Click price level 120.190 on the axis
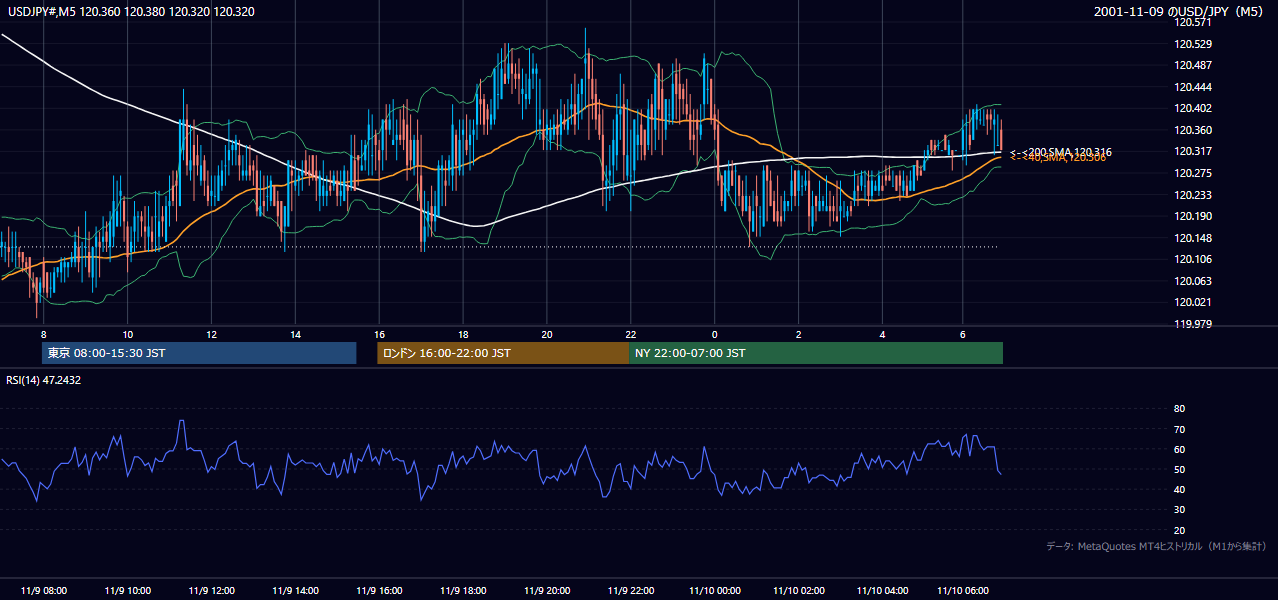Image resolution: width=1278 pixels, height=600 pixels. tap(1192, 216)
